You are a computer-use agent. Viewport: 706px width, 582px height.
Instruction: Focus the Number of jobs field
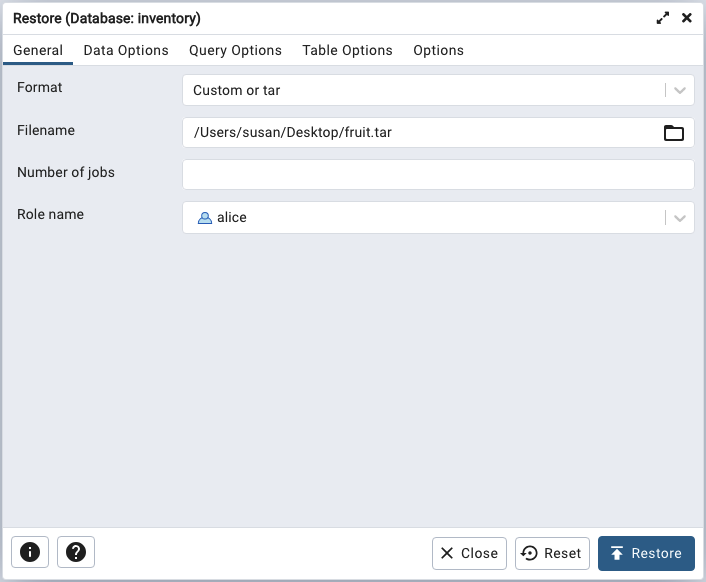point(438,175)
